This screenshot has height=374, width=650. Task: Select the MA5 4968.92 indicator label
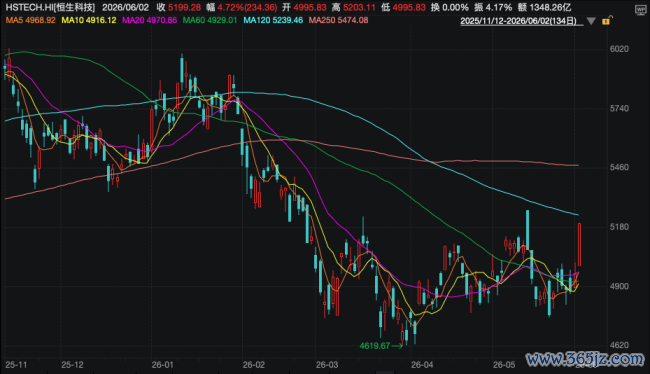click(30, 20)
